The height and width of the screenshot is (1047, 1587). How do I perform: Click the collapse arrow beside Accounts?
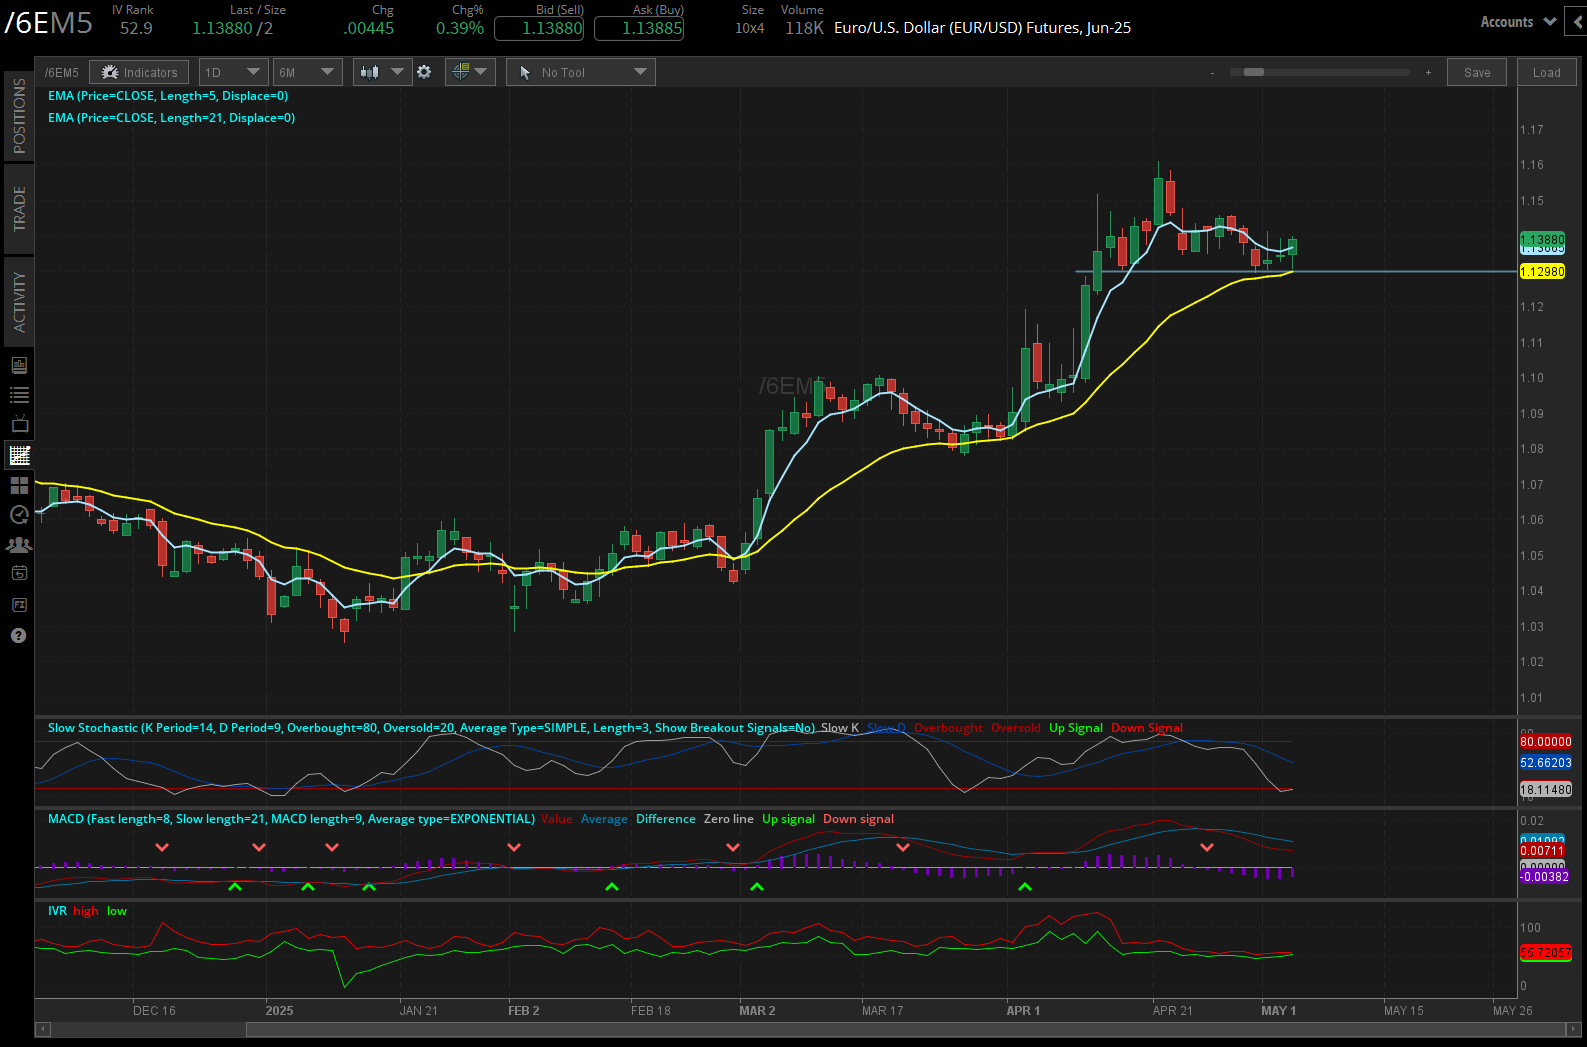(1577, 21)
